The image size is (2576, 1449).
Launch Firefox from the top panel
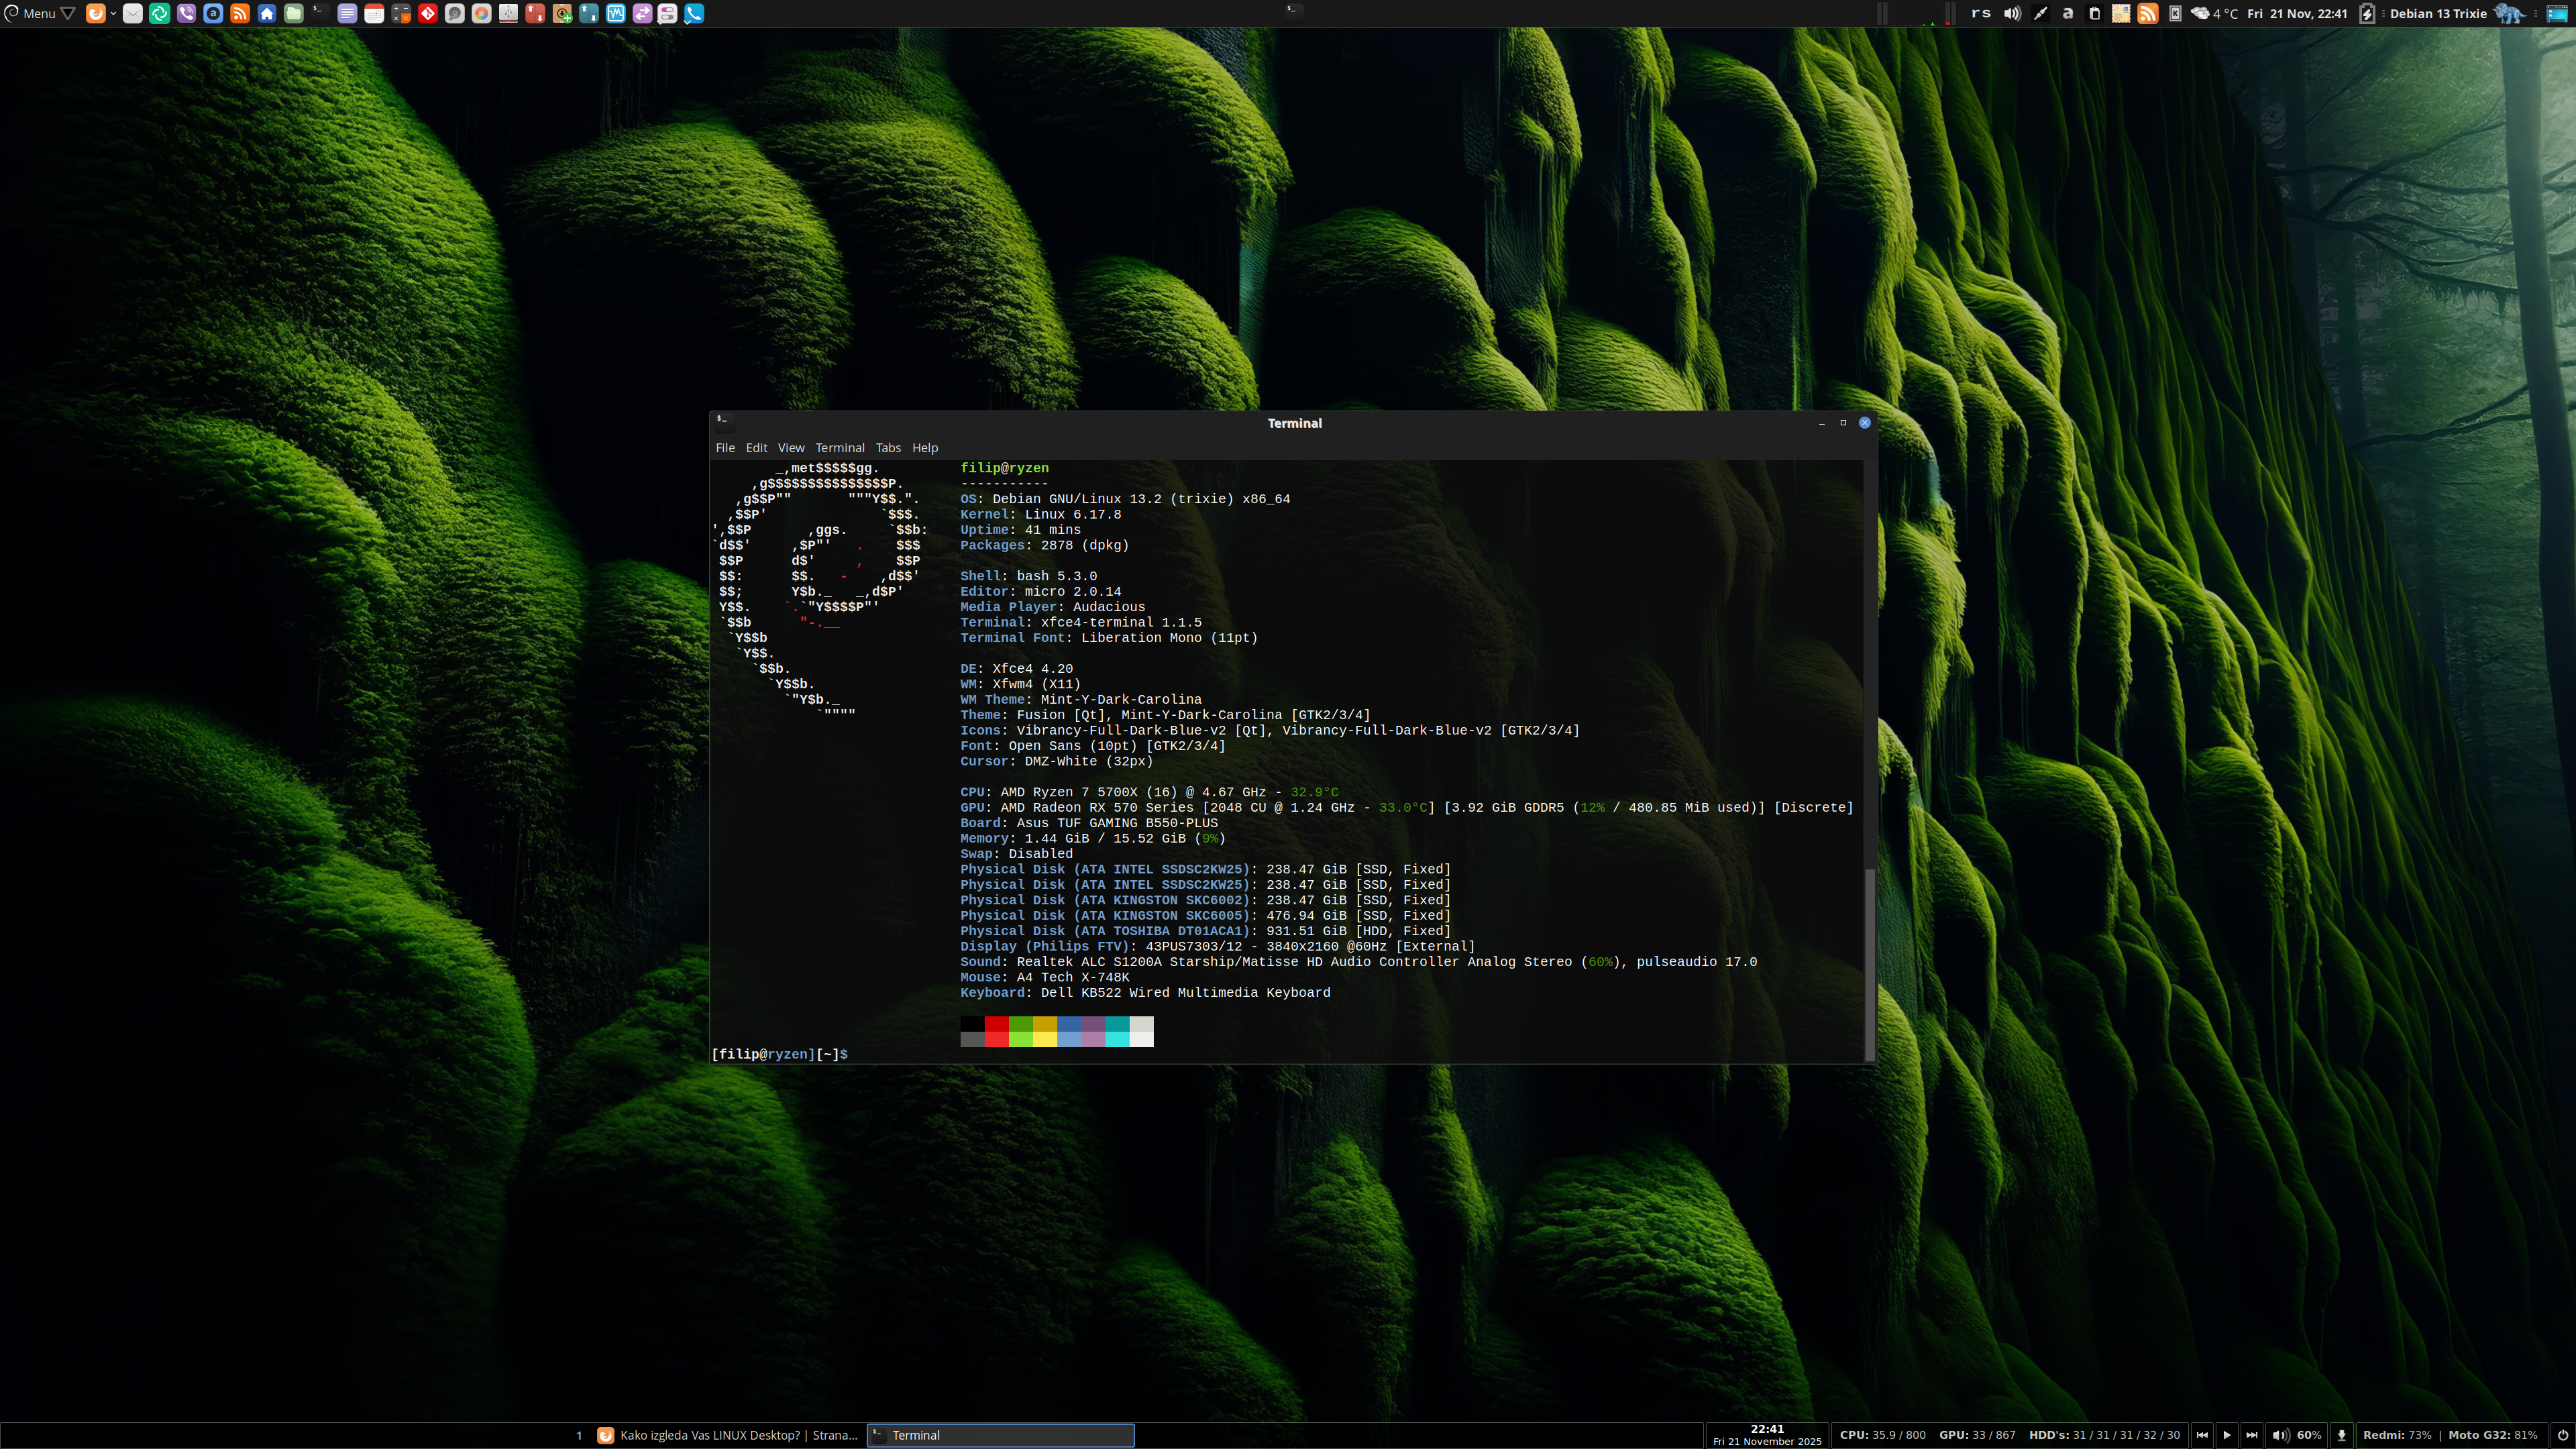pyautogui.click(x=96, y=13)
